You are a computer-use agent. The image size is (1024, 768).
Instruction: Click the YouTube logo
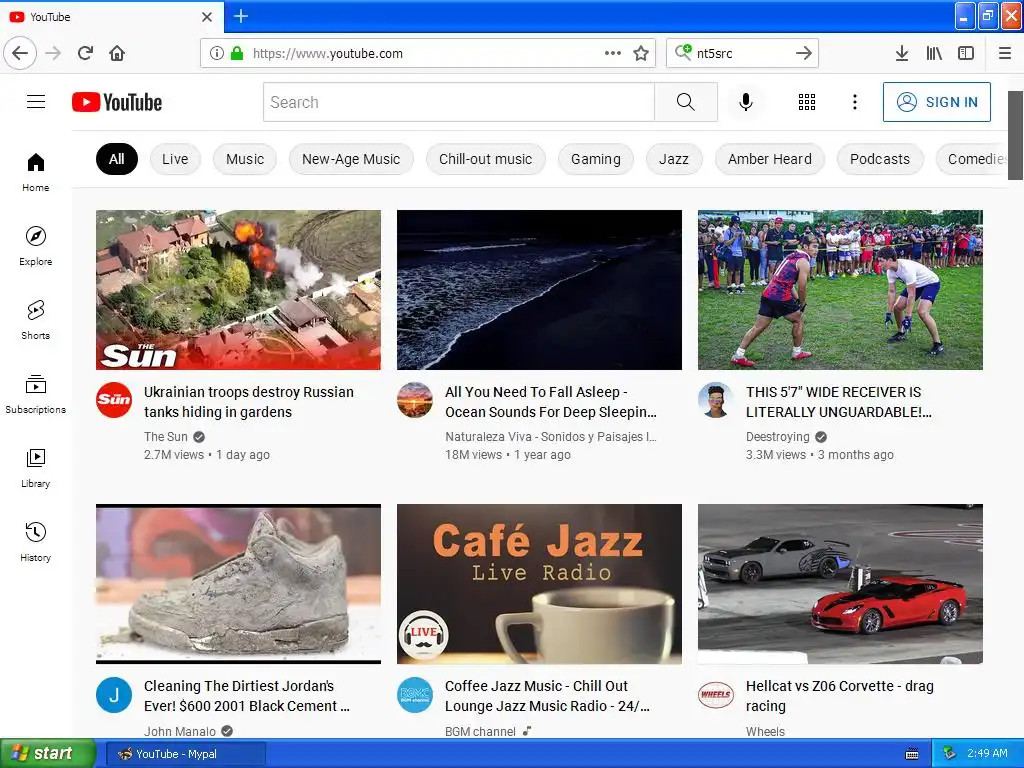click(x=117, y=103)
